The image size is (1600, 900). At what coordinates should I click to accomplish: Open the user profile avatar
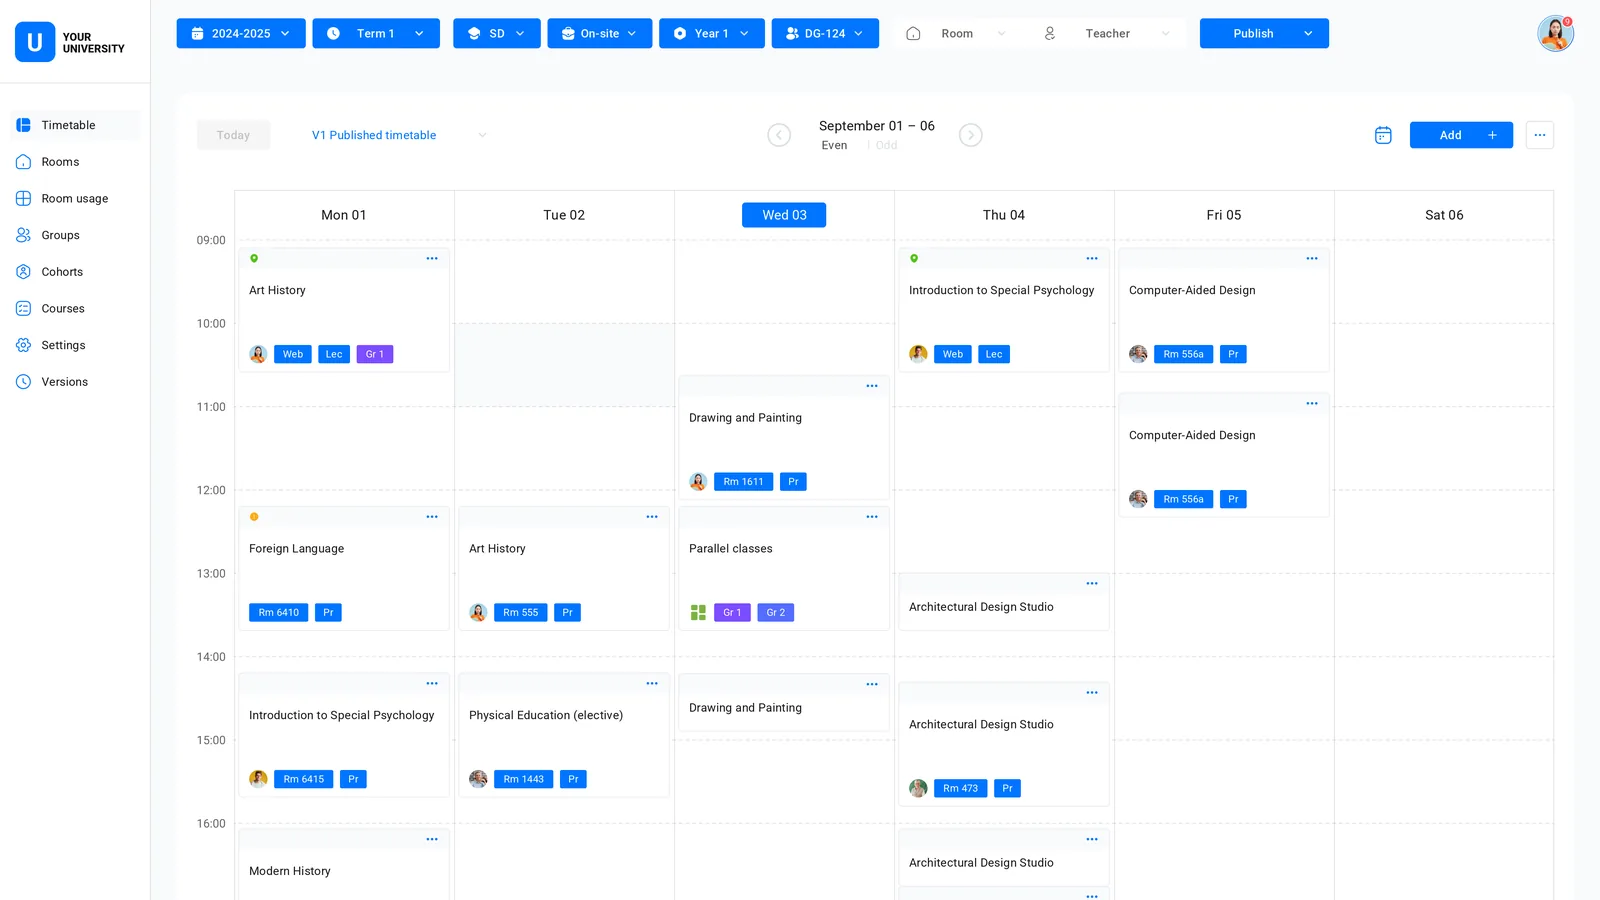coord(1555,34)
